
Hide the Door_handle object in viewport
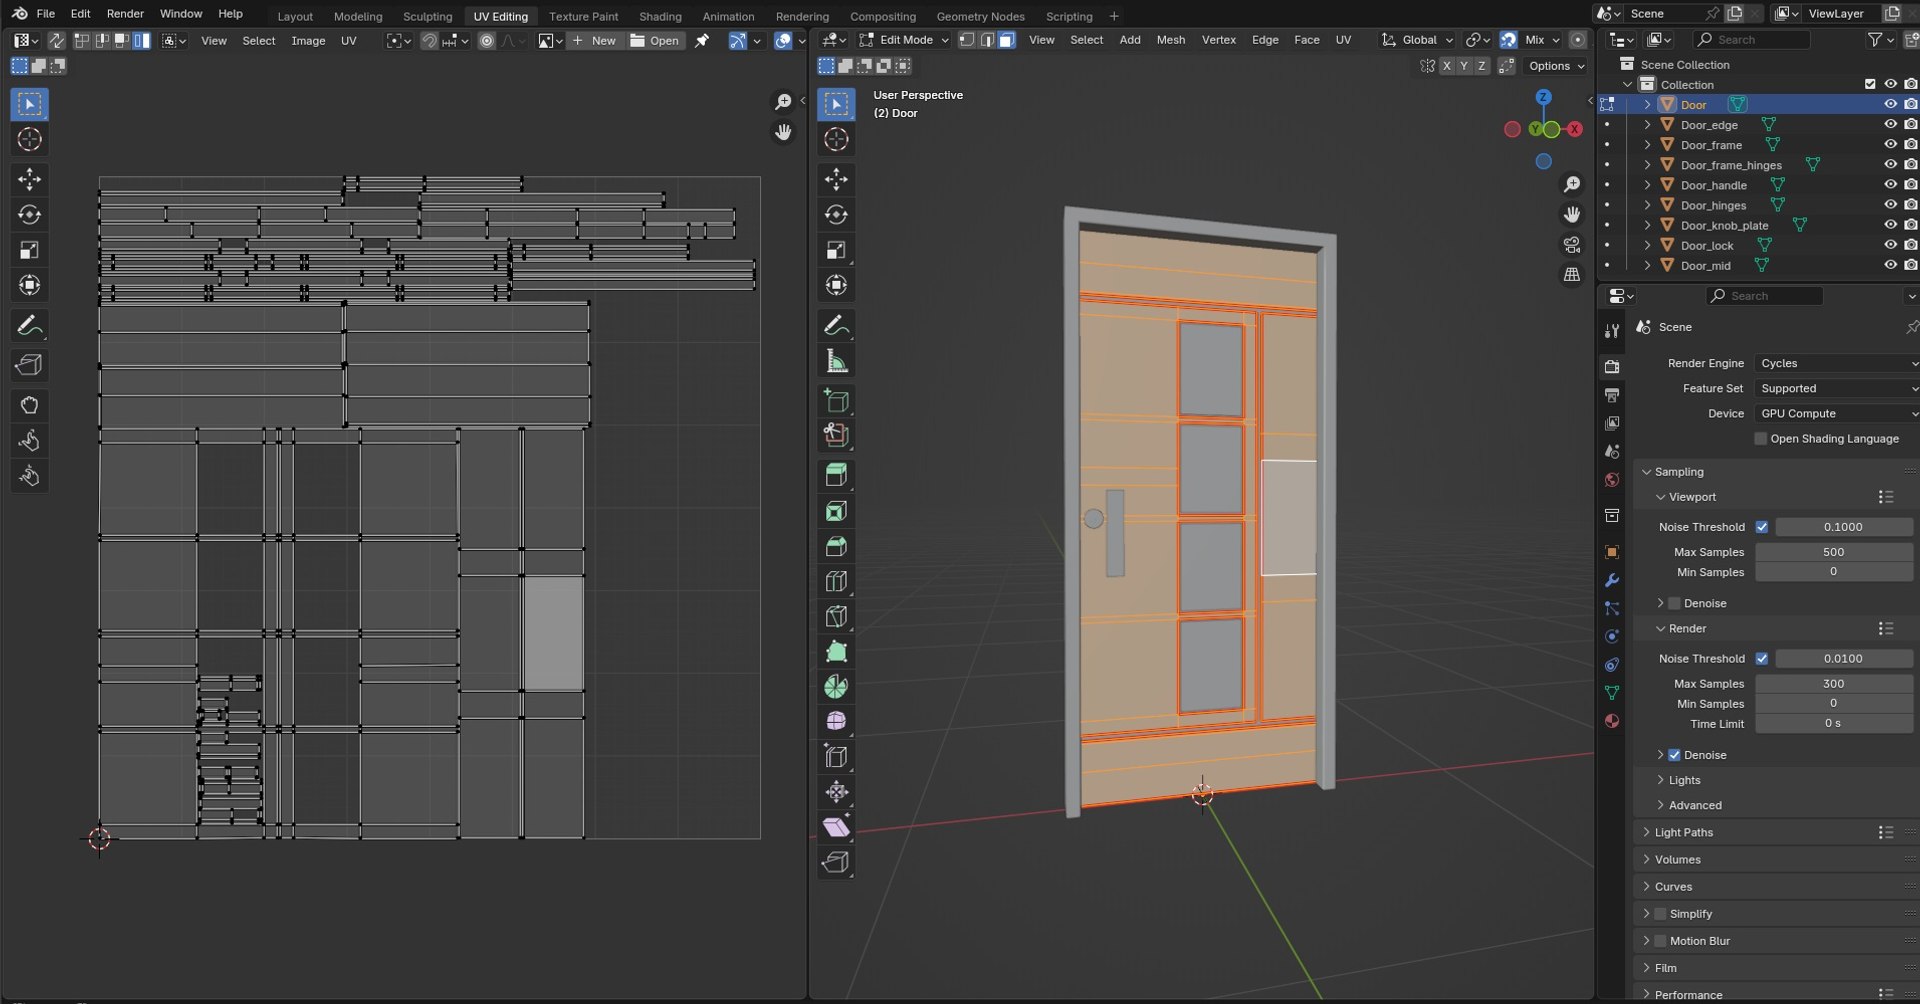1890,184
